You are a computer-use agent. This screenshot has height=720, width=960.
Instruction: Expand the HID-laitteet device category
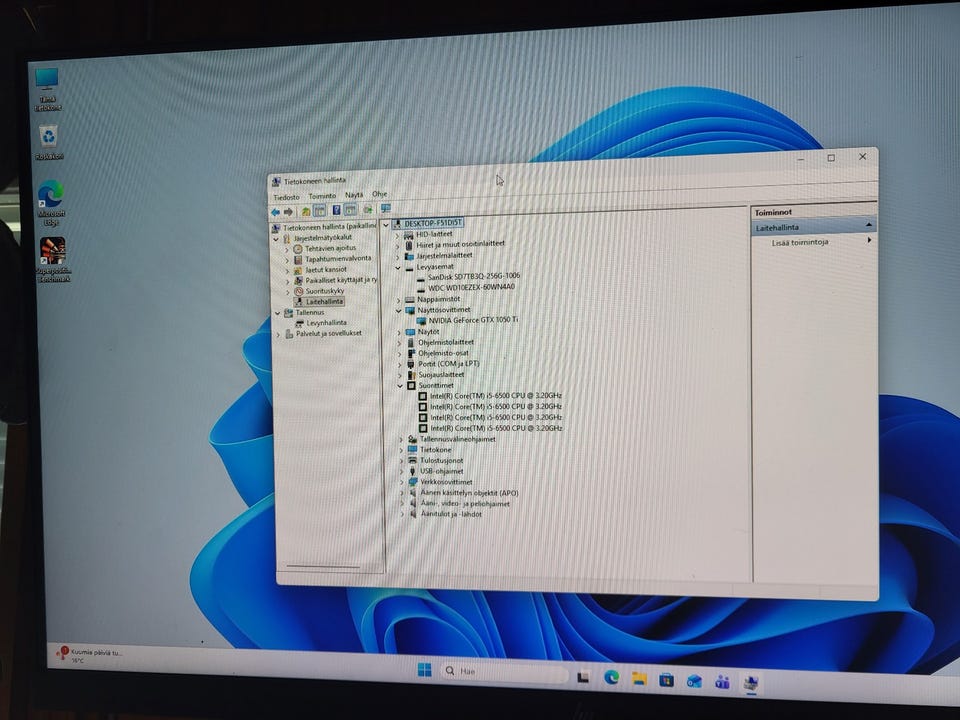pos(397,234)
